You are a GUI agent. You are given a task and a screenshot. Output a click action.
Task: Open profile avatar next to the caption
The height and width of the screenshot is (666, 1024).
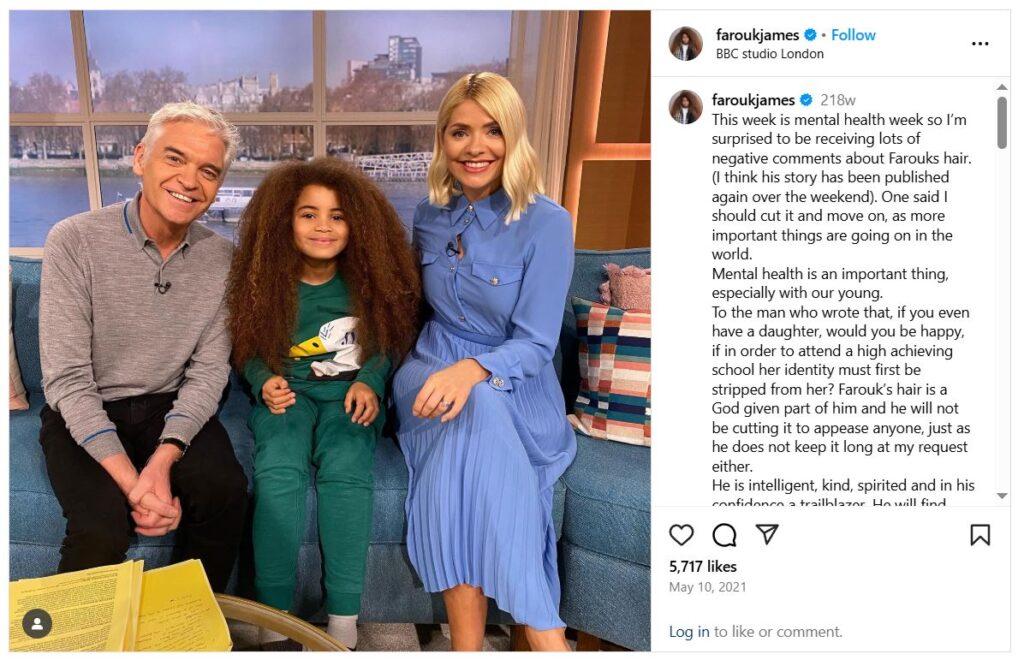(x=686, y=107)
